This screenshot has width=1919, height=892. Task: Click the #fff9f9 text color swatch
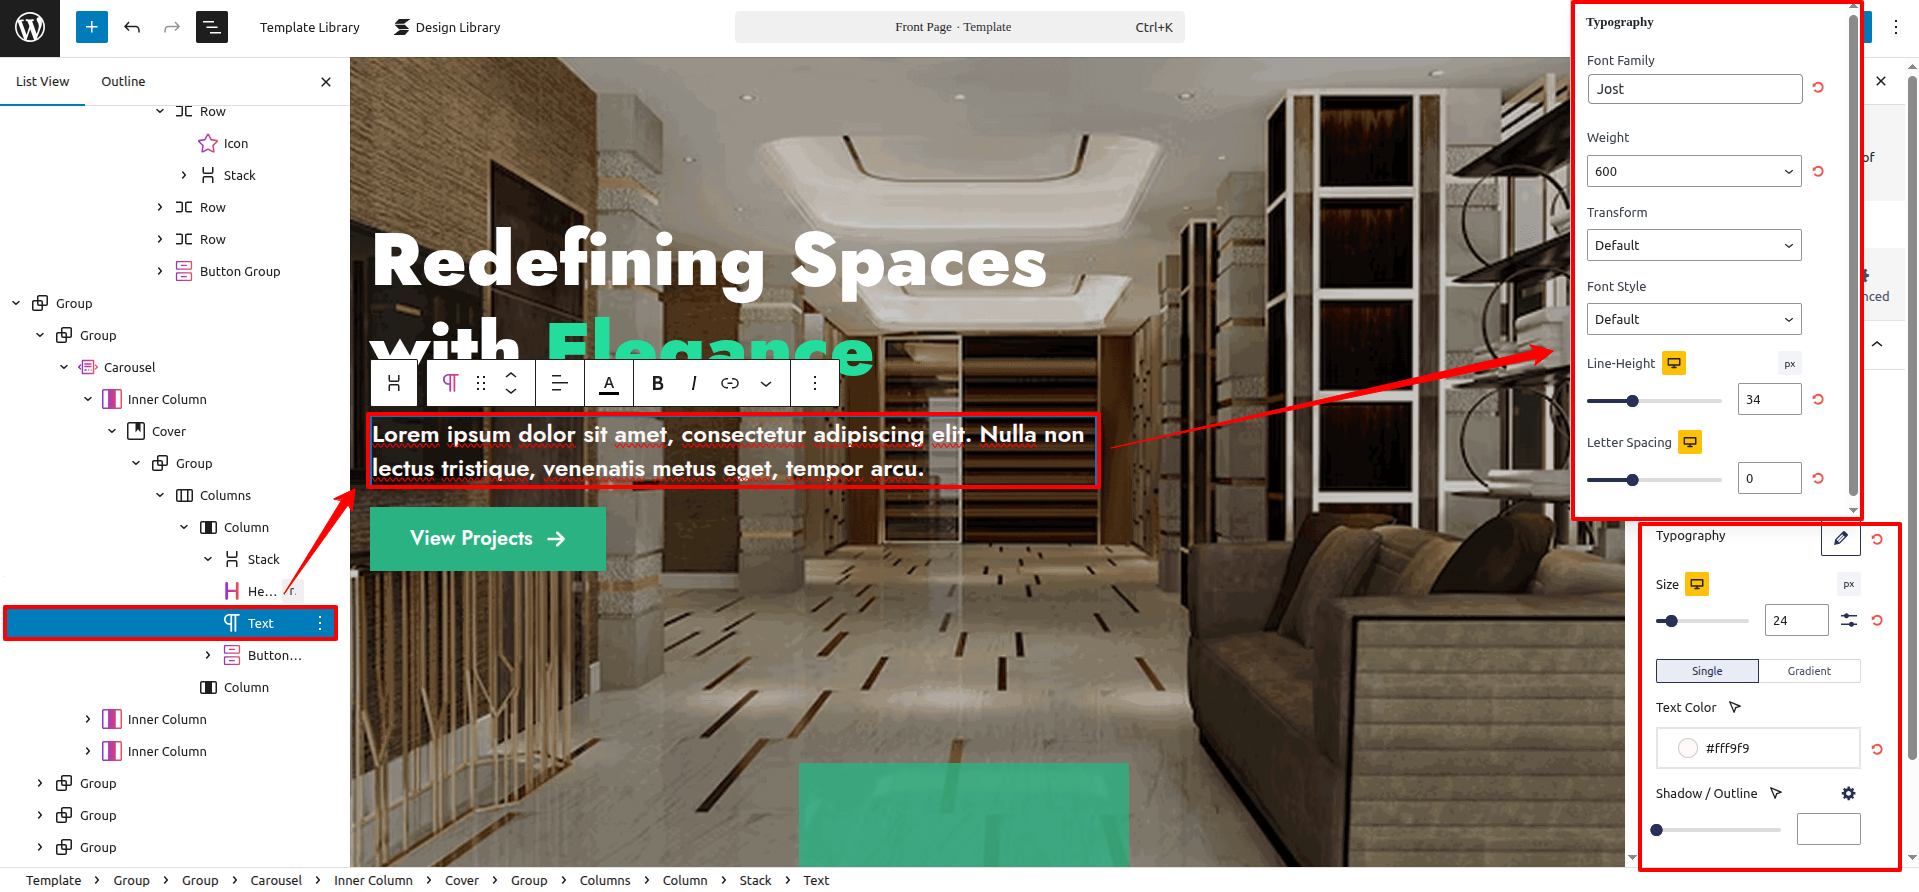[1688, 748]
